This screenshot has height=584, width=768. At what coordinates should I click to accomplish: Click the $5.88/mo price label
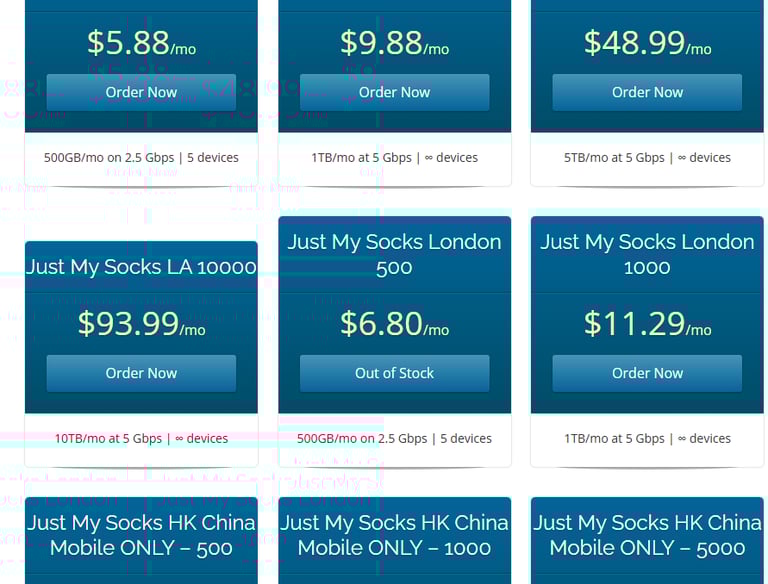[141, 43]
